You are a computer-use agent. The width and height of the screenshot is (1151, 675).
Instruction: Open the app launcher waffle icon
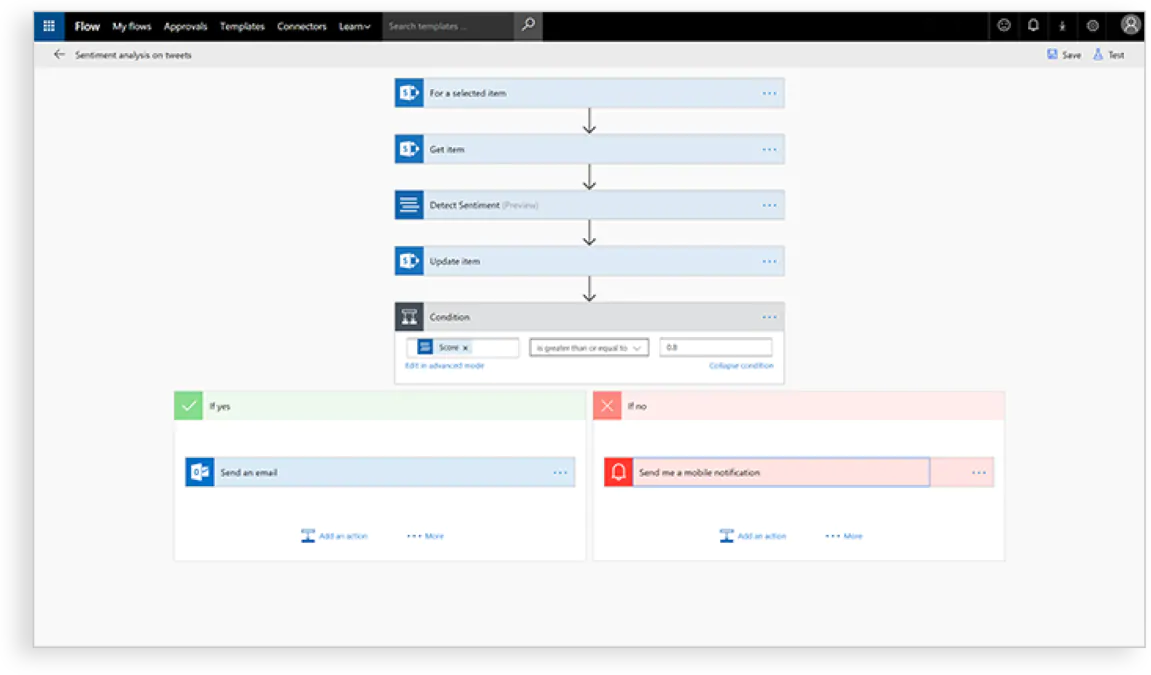click(x=49, y=26)
